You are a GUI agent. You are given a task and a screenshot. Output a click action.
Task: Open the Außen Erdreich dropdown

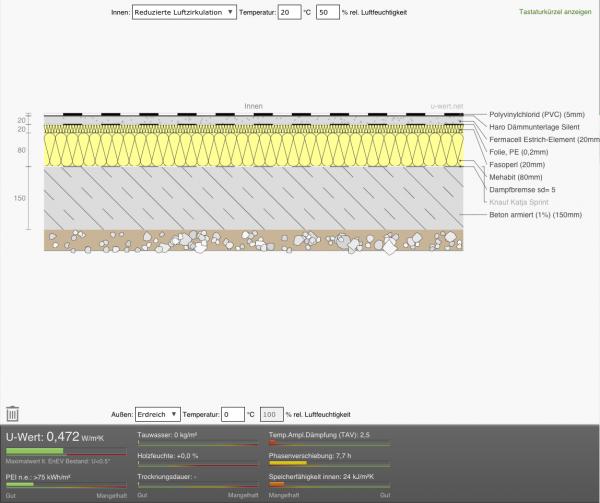pos(157,413)
